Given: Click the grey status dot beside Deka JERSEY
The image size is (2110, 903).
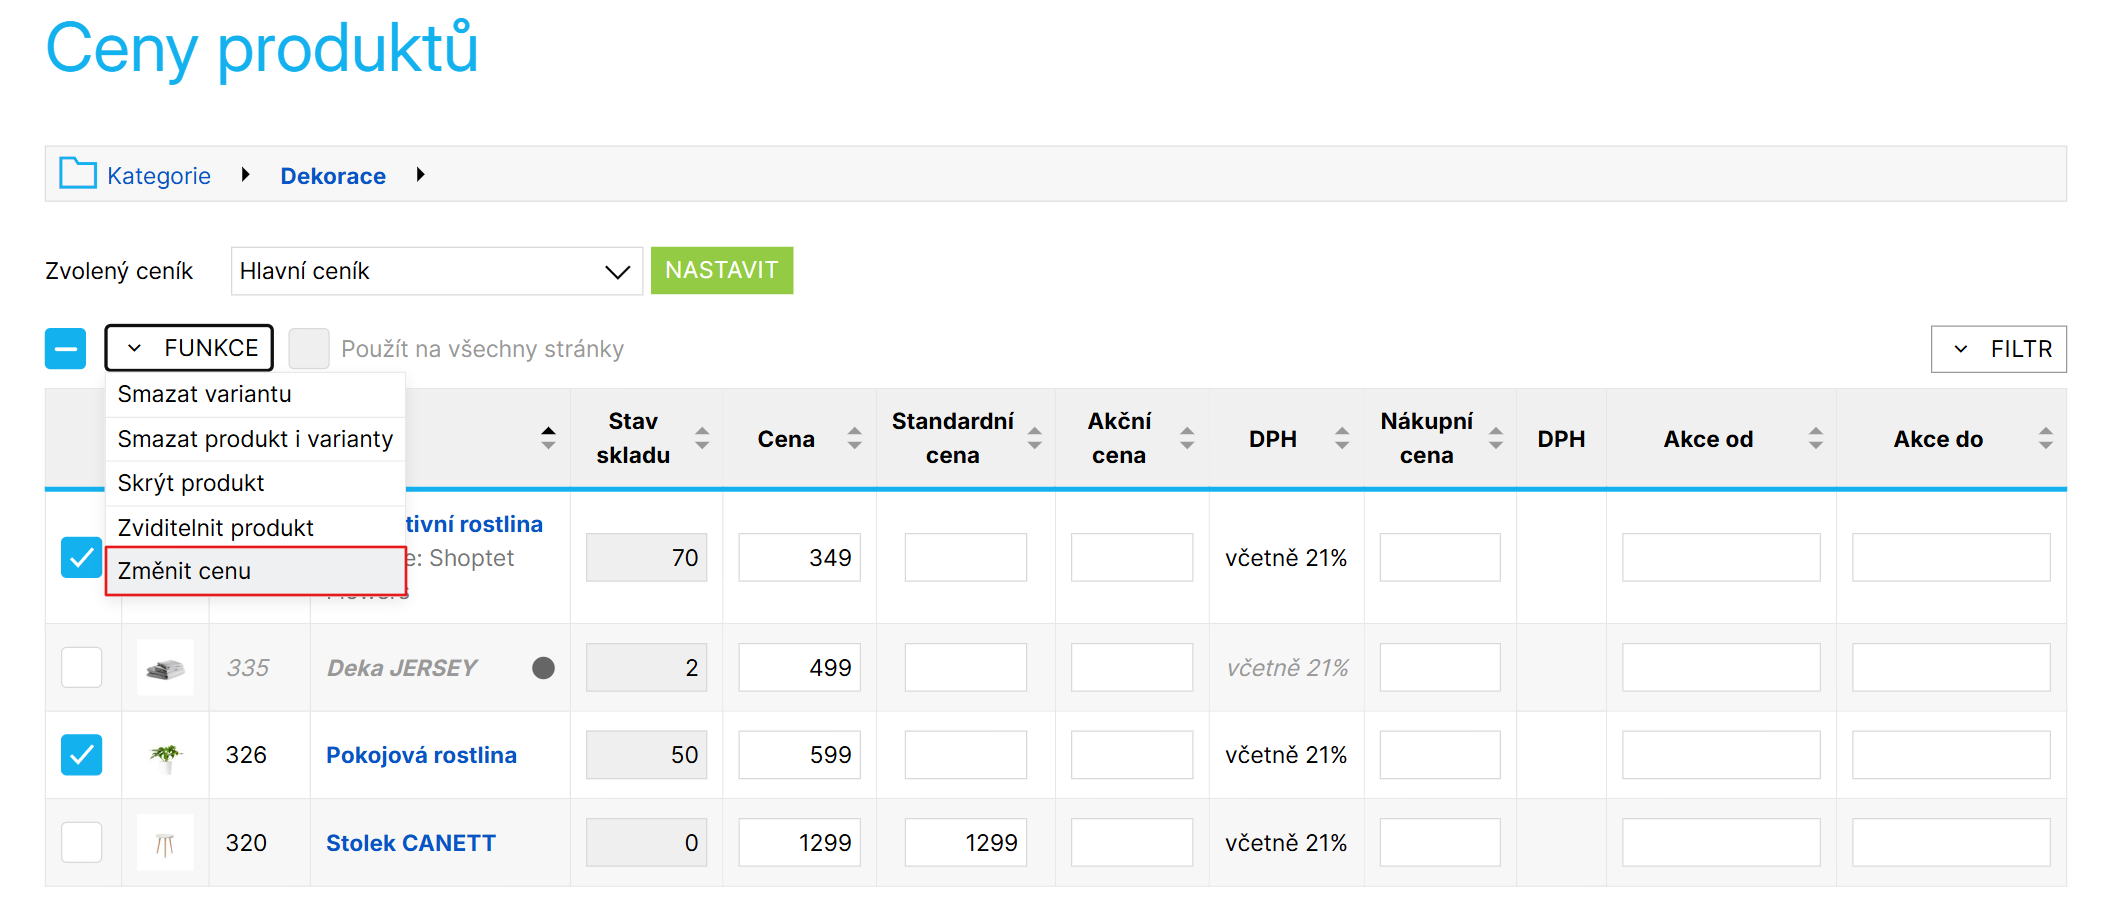Looking at the screenshot, I should coord(543,668).
